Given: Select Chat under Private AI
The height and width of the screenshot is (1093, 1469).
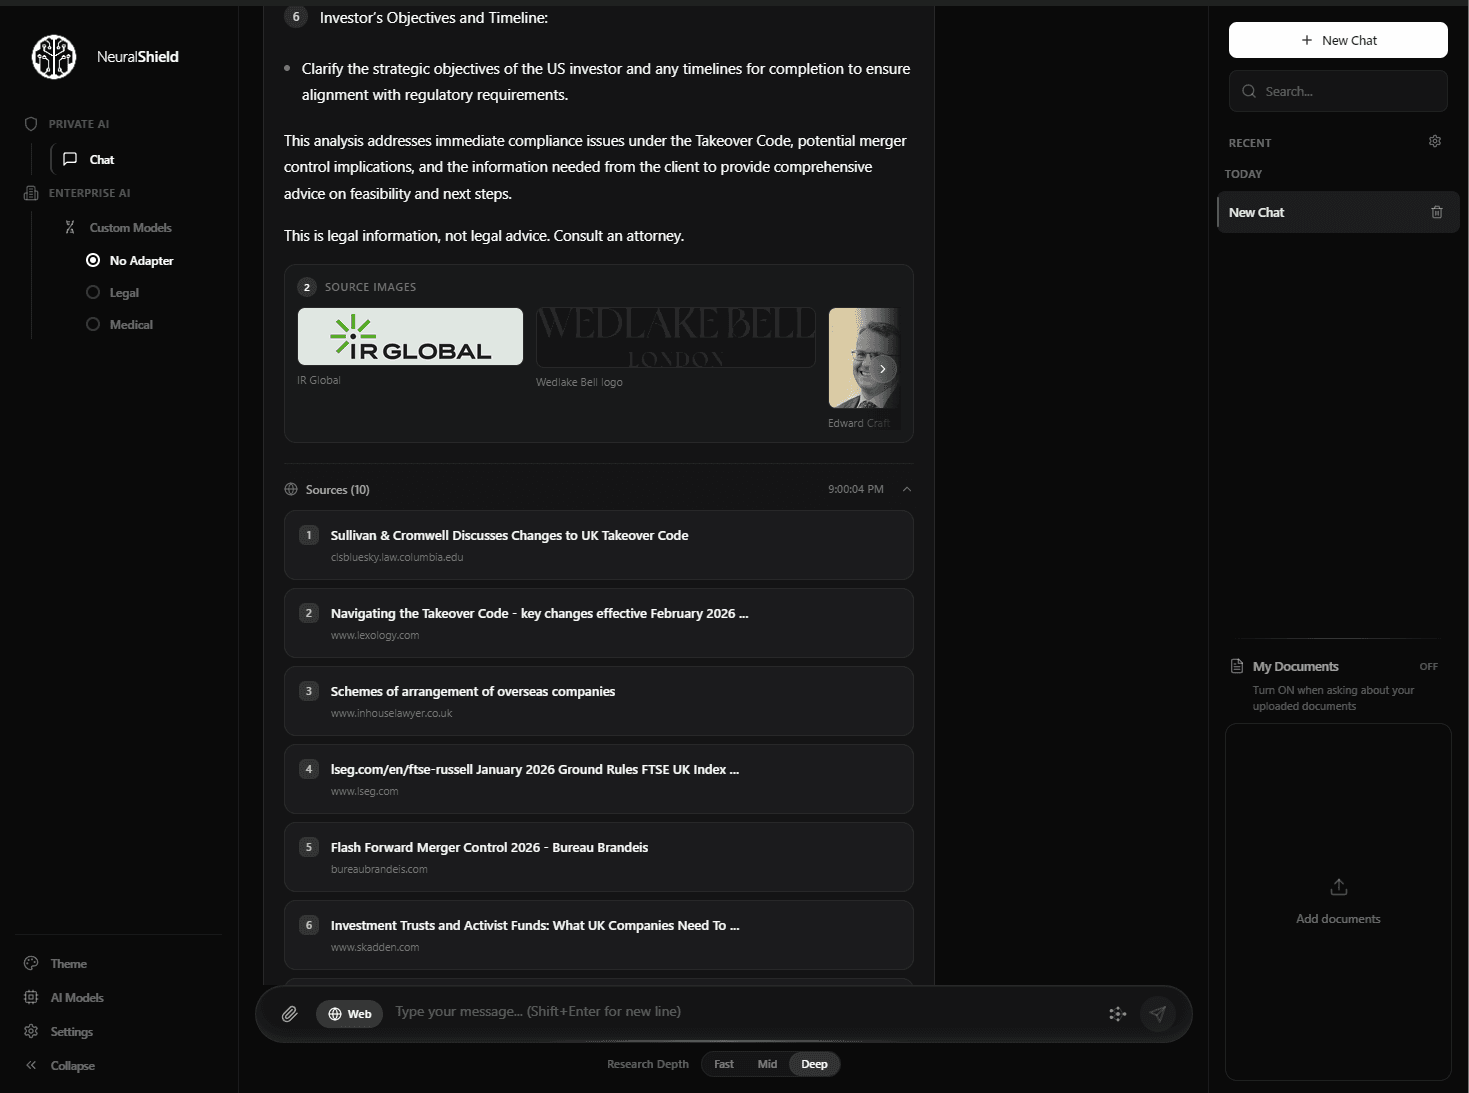Looking at the screenshot, I should click(100, 159).
